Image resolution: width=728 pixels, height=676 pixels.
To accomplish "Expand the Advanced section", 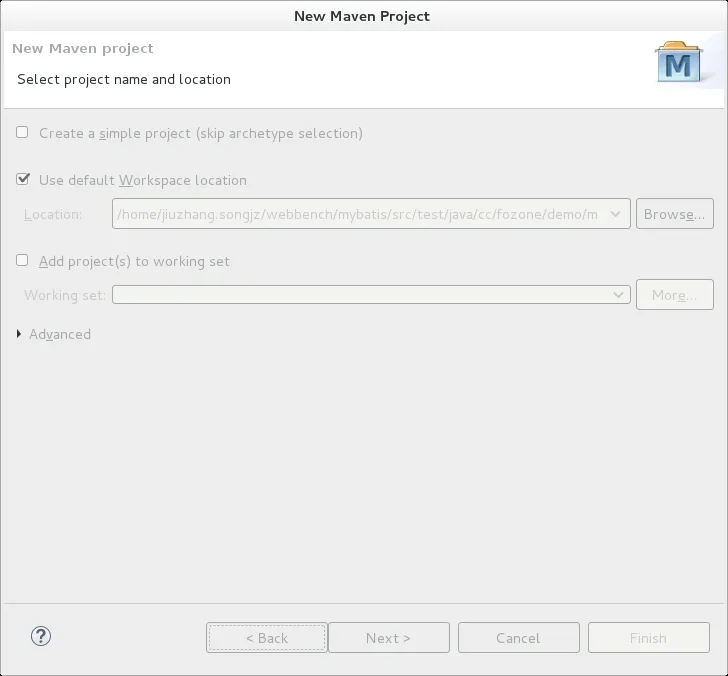I will [19, 334].
